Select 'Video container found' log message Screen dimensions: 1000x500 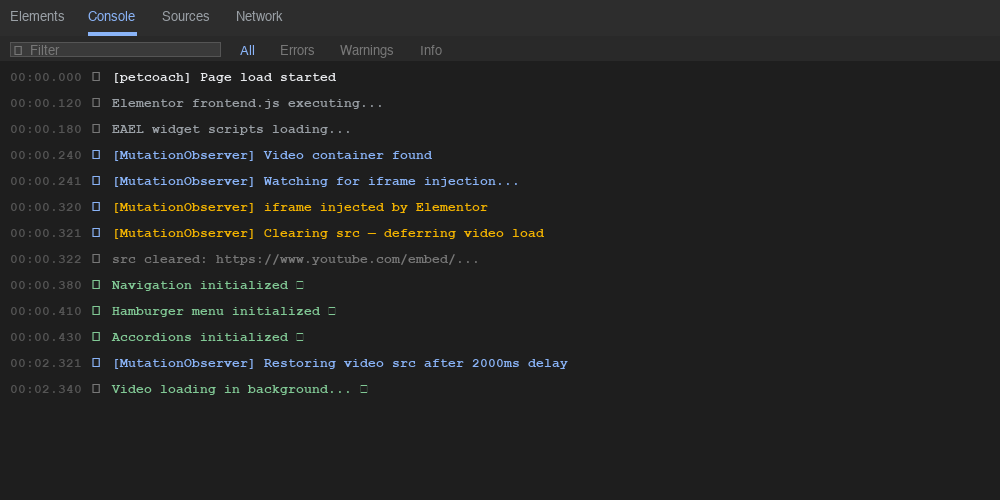348,156
